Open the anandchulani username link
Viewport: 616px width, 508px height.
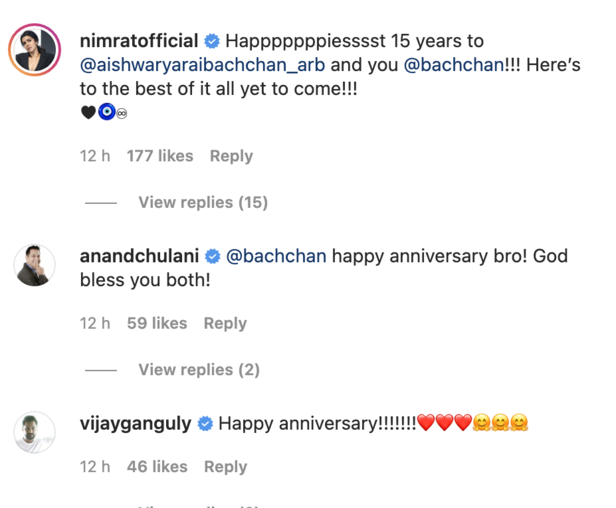coord(139,257)
